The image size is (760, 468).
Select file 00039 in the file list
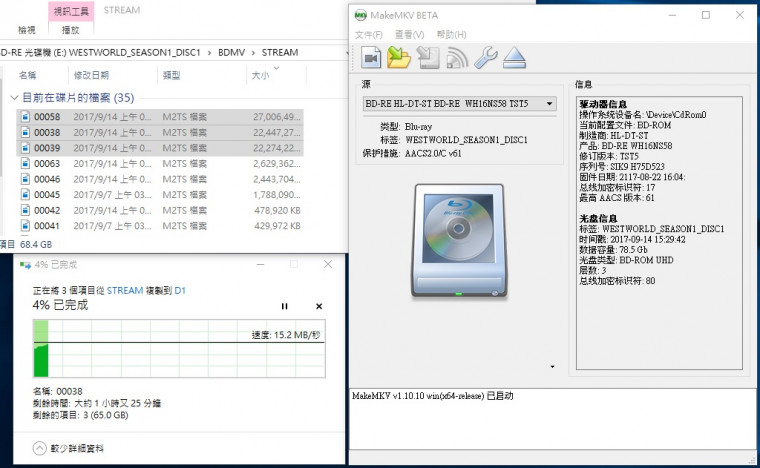click(160, 148)
